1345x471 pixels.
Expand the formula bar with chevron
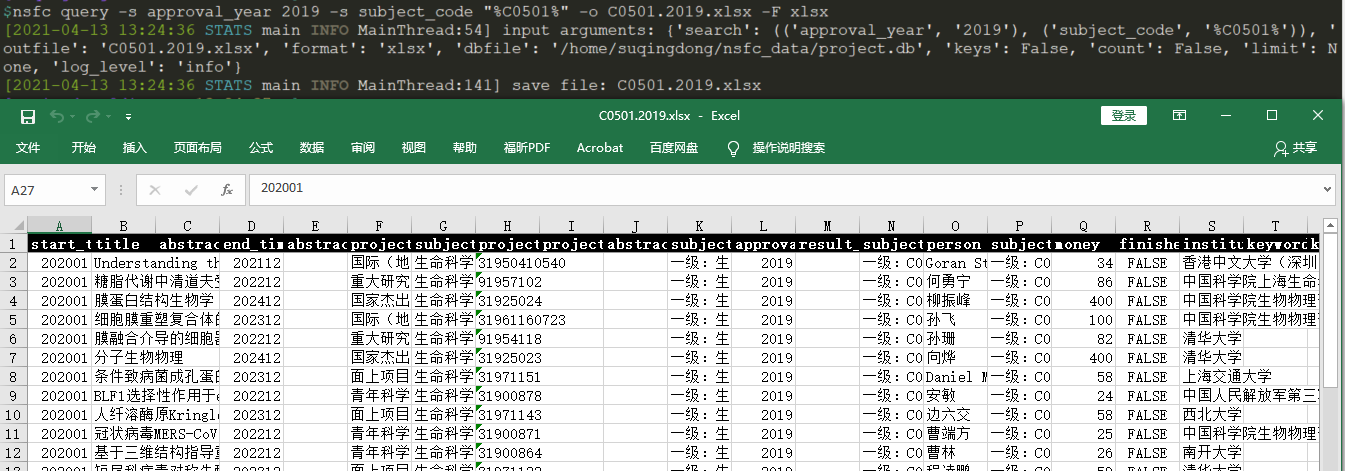pyautogui.click(x=1327, y=188)
